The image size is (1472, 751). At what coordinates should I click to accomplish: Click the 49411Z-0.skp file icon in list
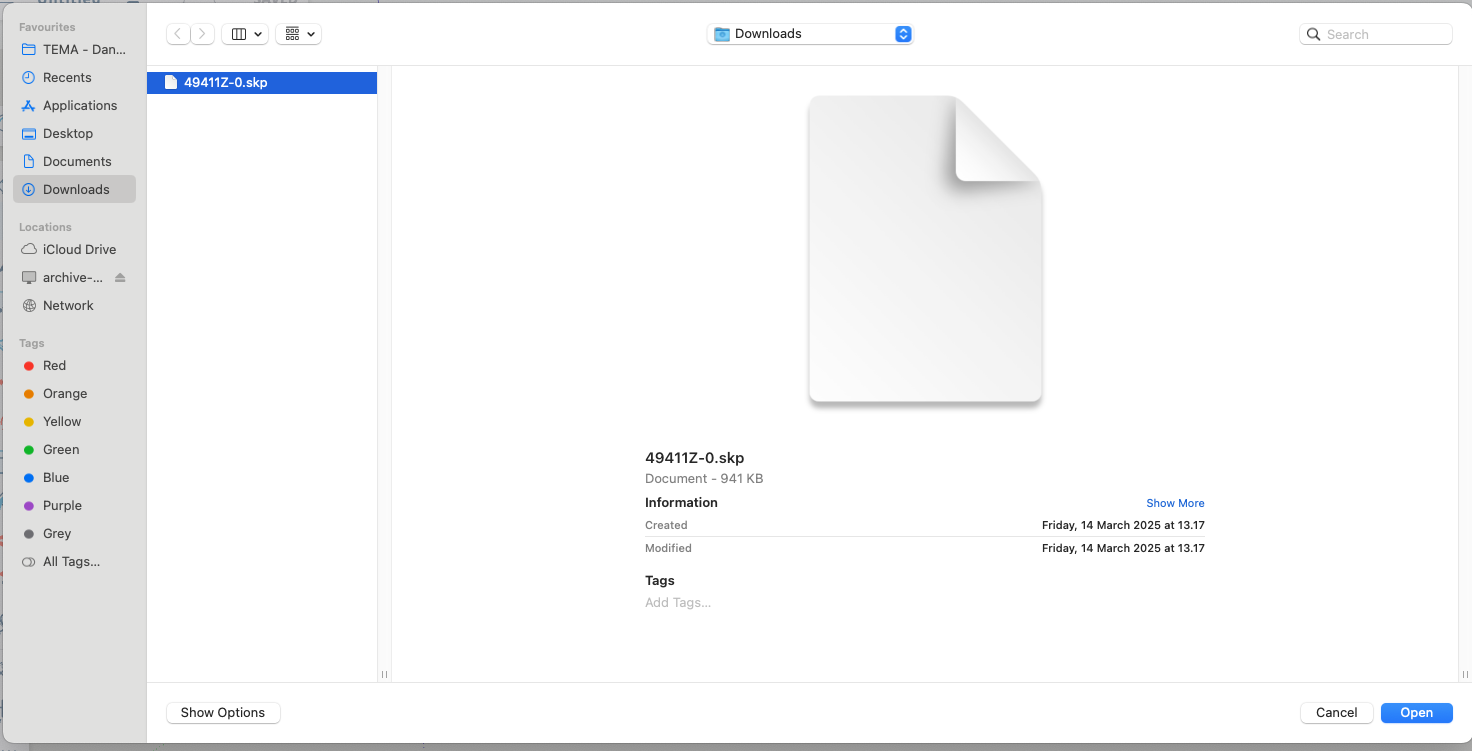(x=170, y=83)
